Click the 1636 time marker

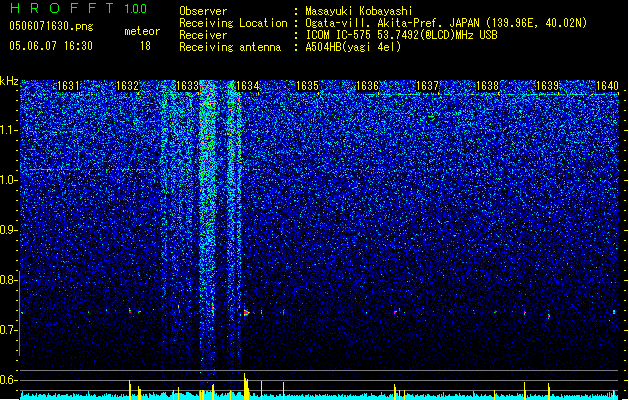click(367, 86)
